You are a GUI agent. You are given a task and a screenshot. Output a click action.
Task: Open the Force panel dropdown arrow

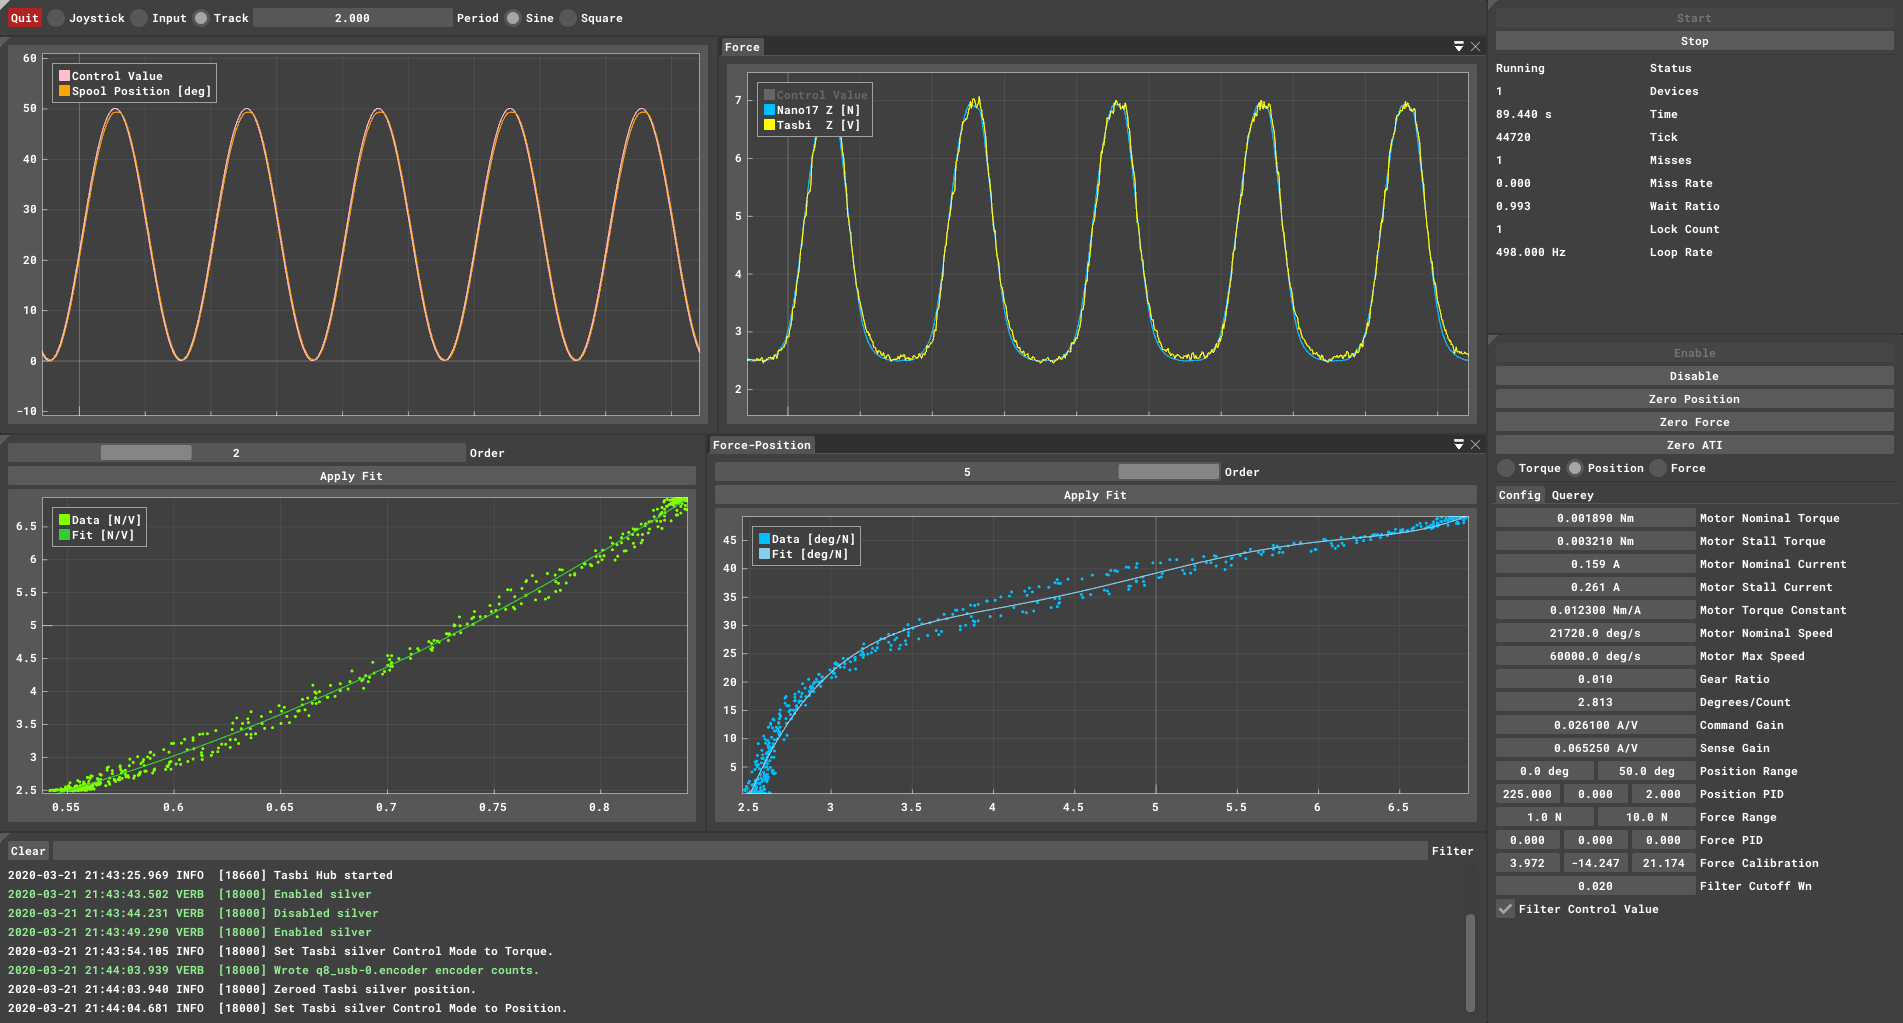point(1459,47)
